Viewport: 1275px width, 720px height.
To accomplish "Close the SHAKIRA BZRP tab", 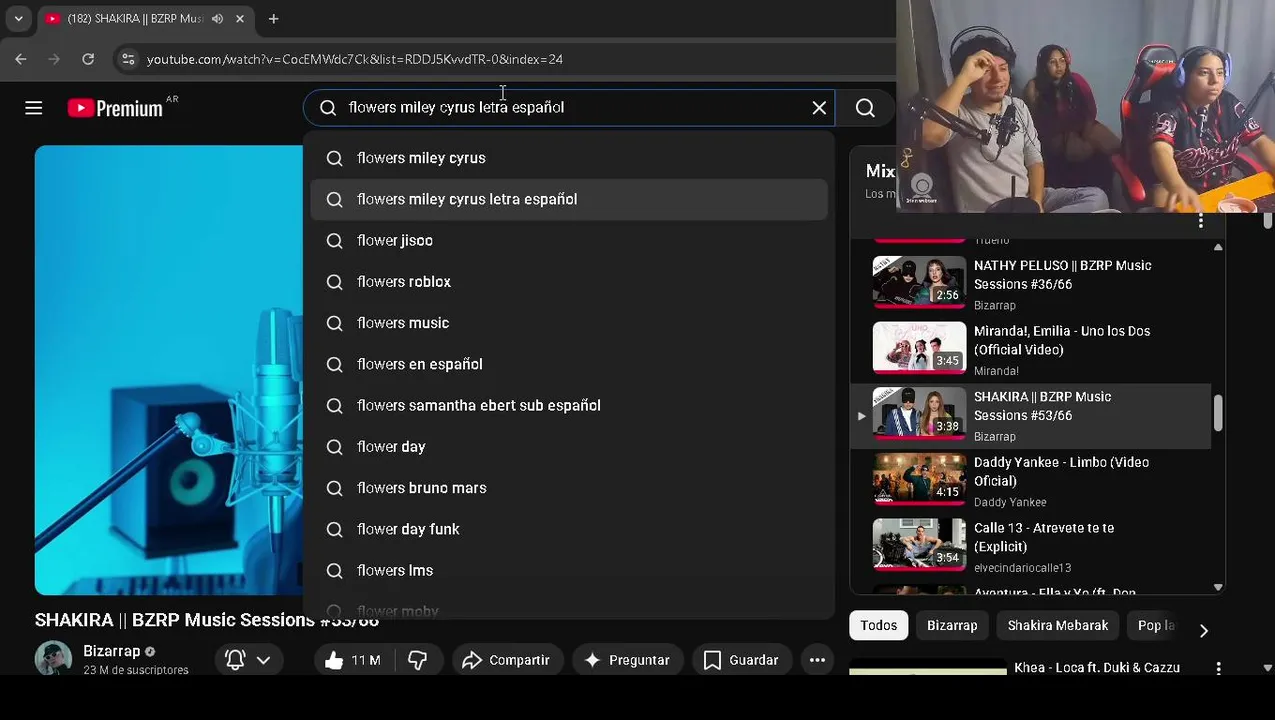I will pos(240,18).
